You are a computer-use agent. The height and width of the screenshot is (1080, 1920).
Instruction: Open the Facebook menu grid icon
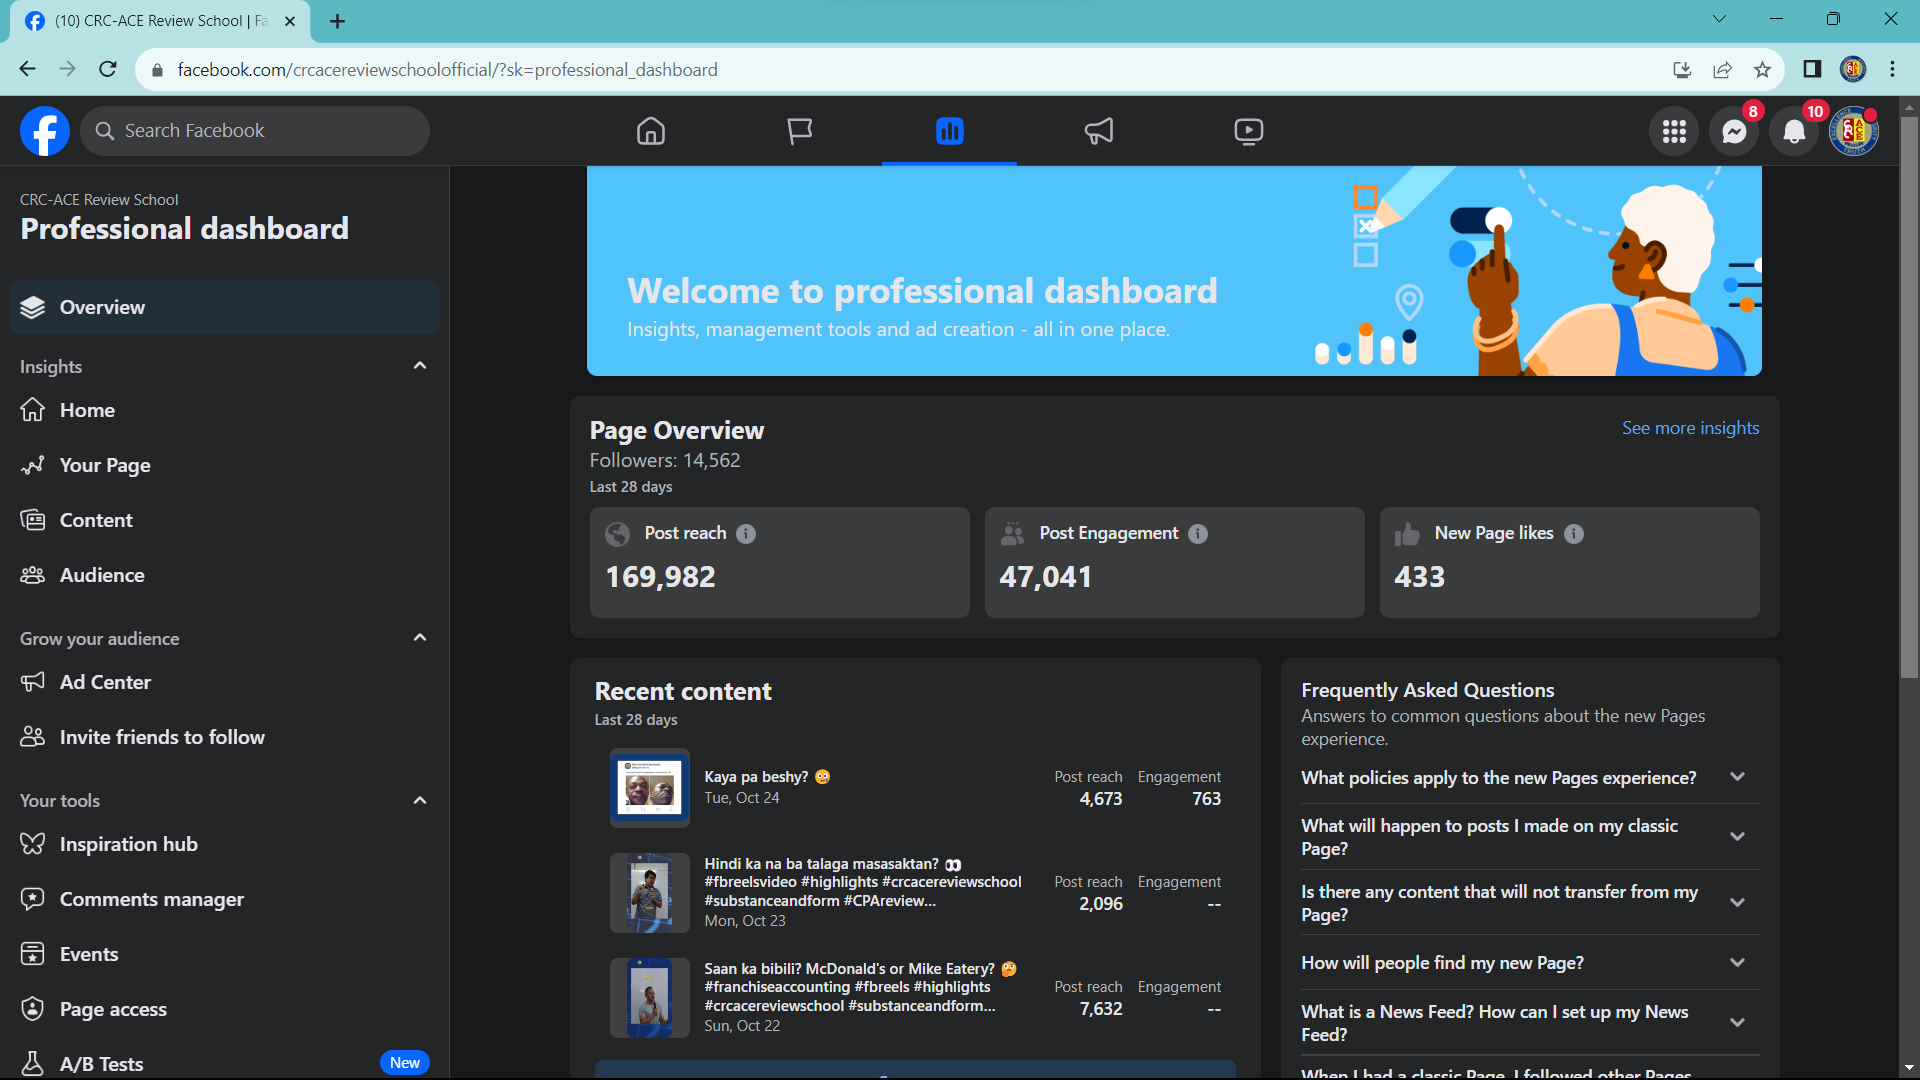(x=1674, y=132)
